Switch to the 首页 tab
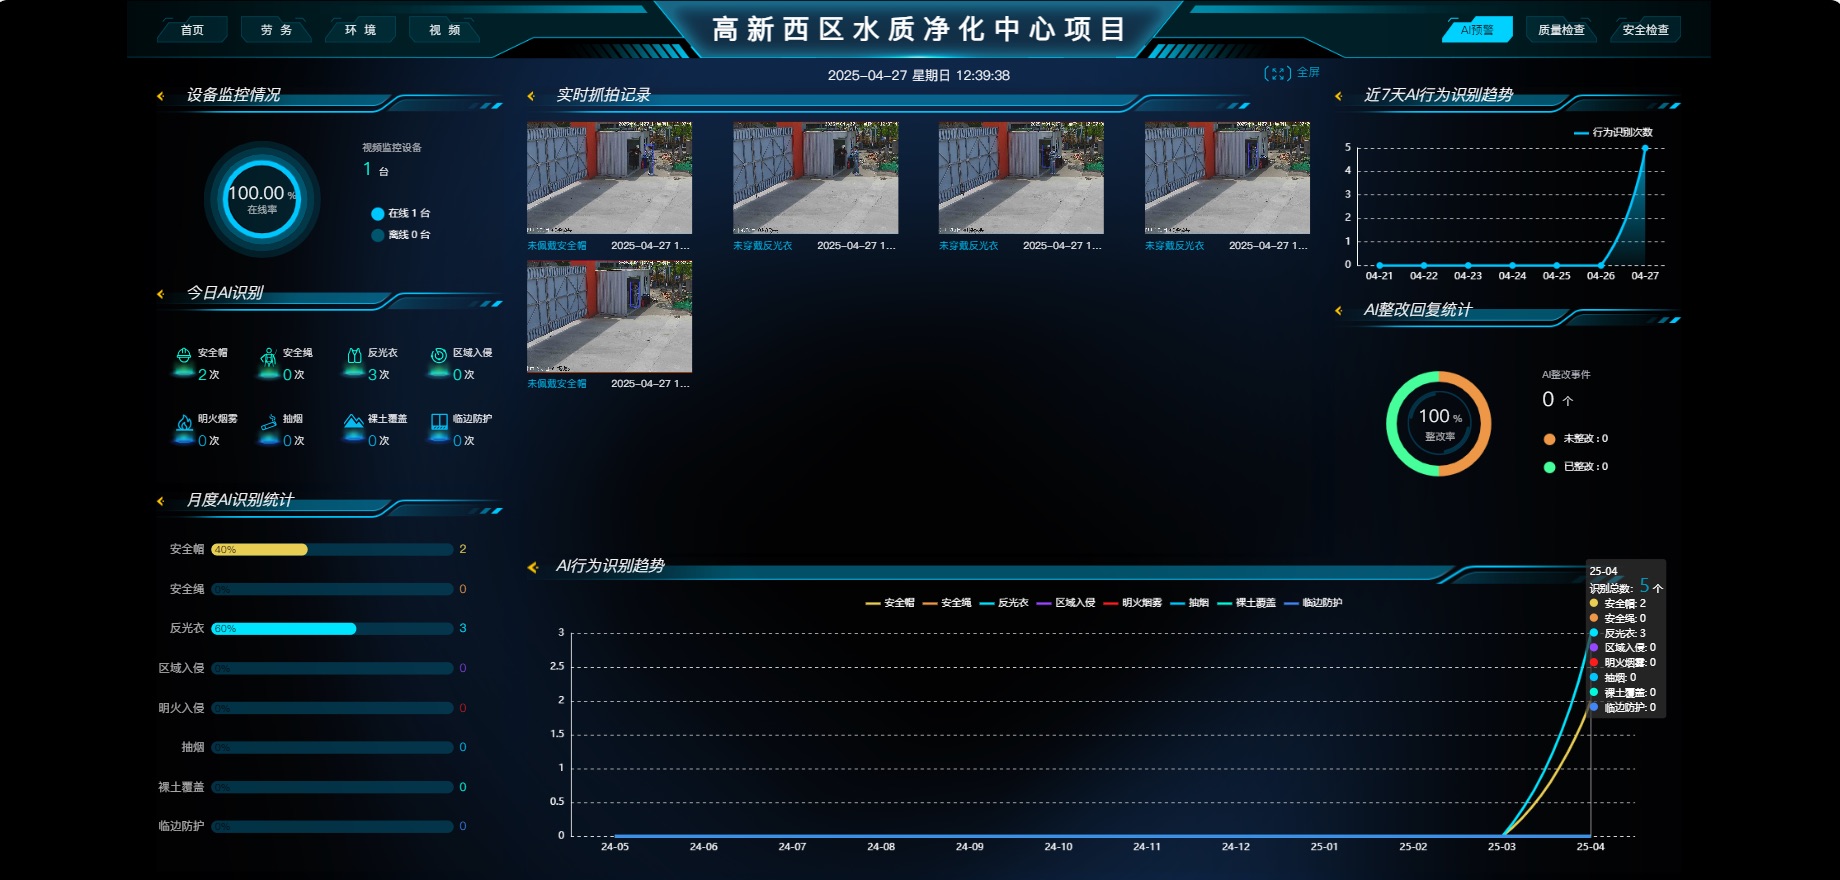The image size is (1840, 880). pyautogui.click(x=192, y=30)
